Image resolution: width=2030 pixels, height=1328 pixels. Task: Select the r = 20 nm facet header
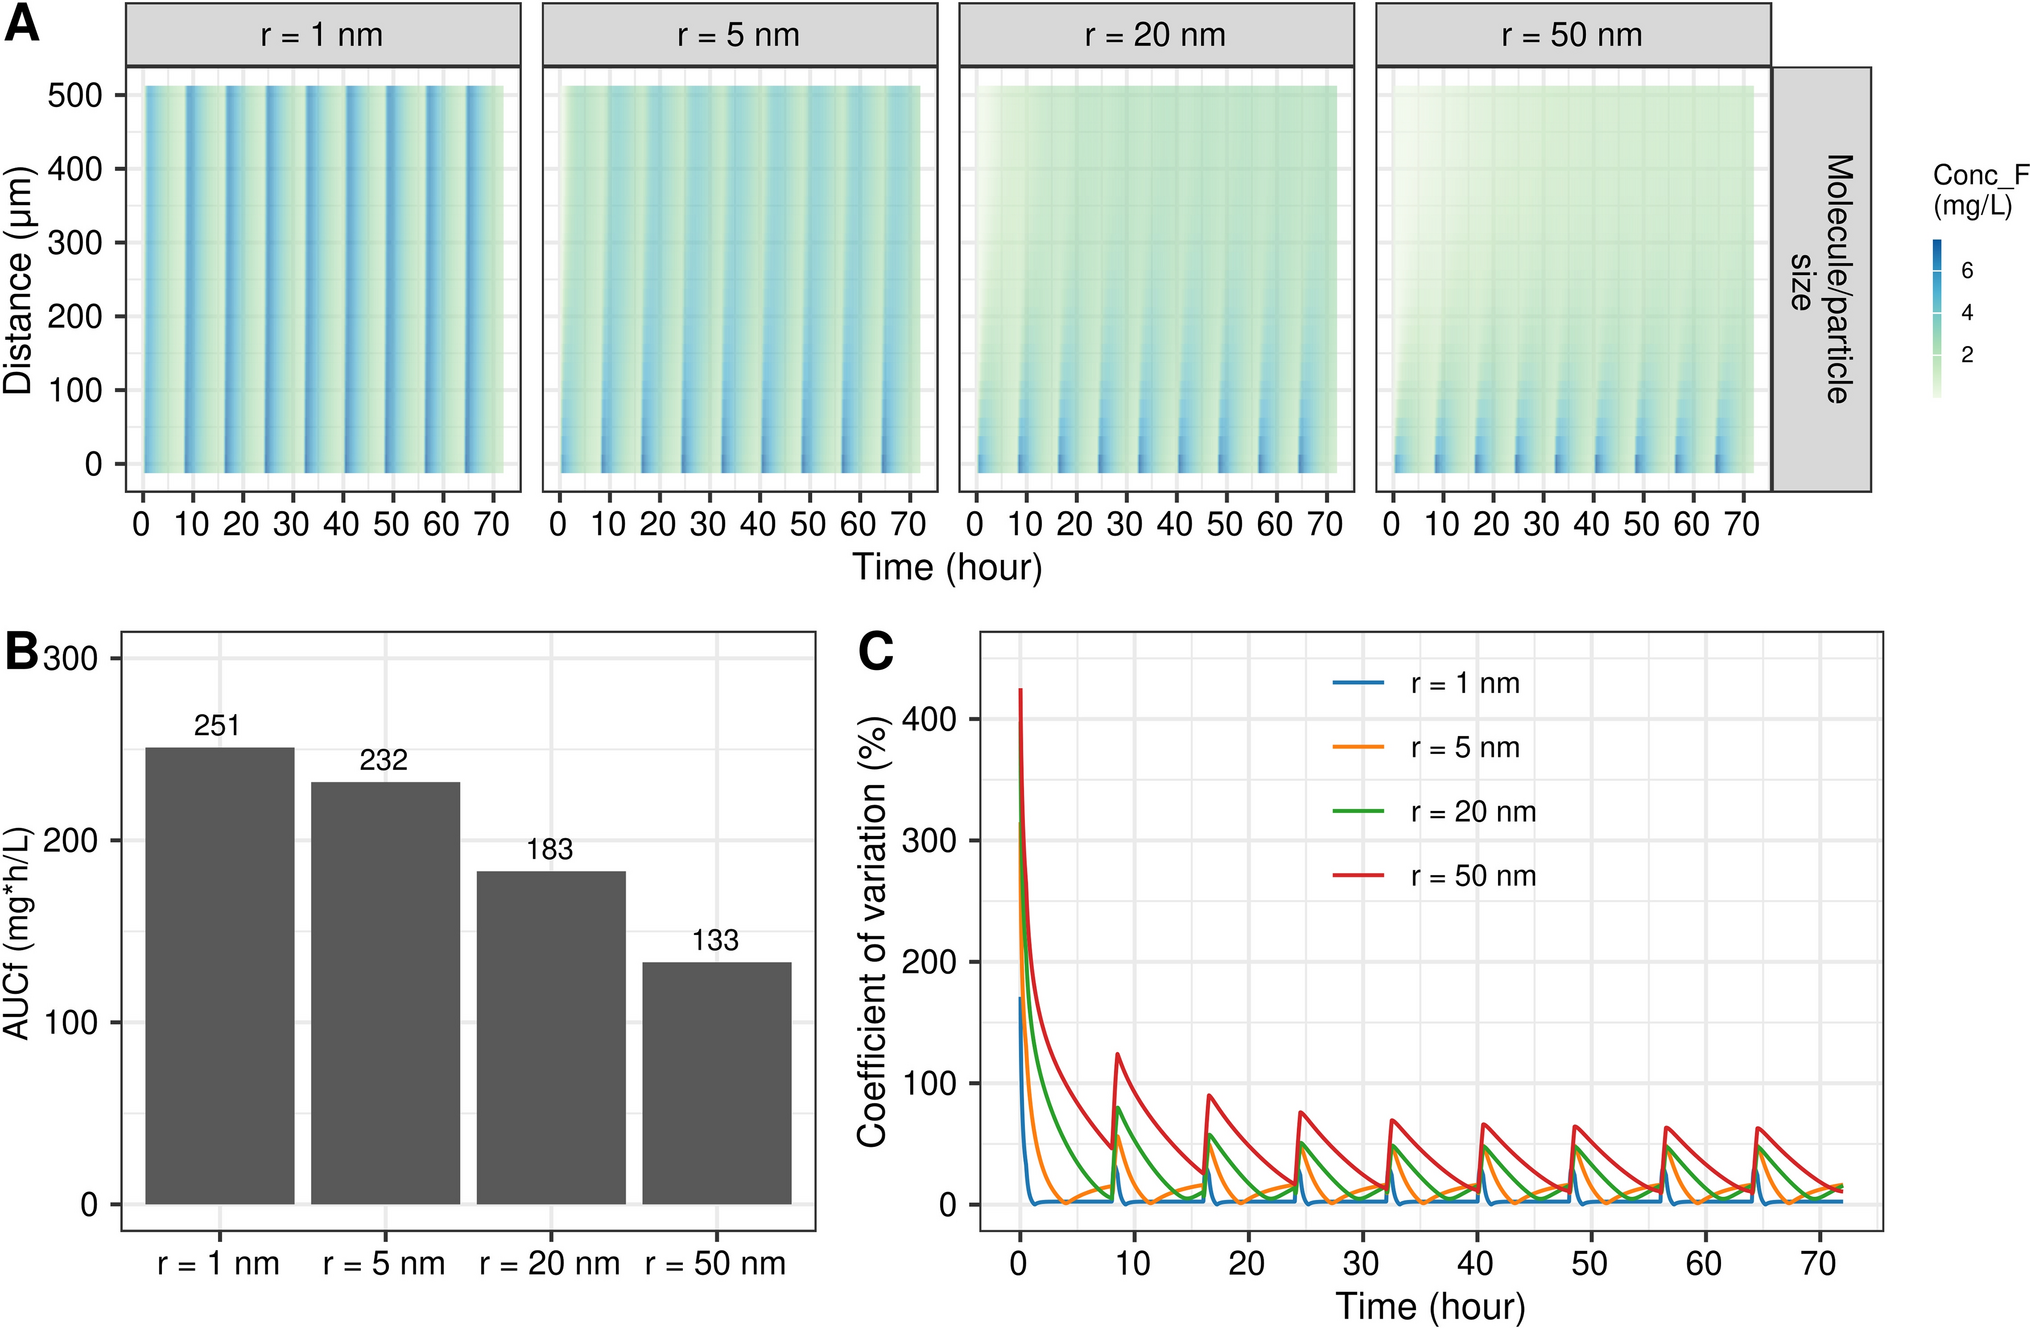point(1156,35)
